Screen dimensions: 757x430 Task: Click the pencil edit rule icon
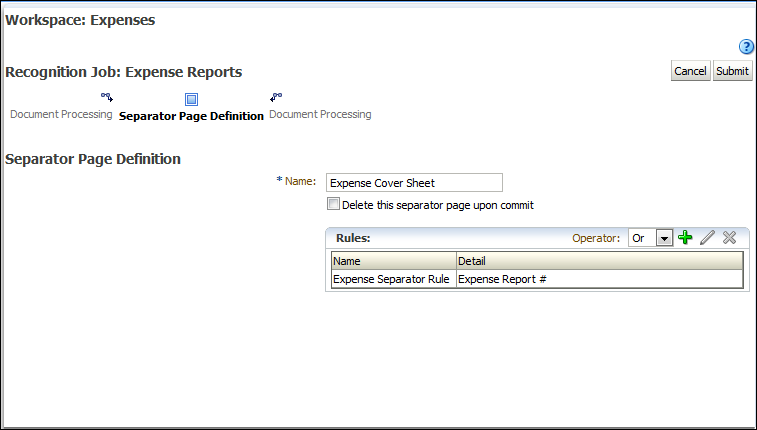coord(707,237)
